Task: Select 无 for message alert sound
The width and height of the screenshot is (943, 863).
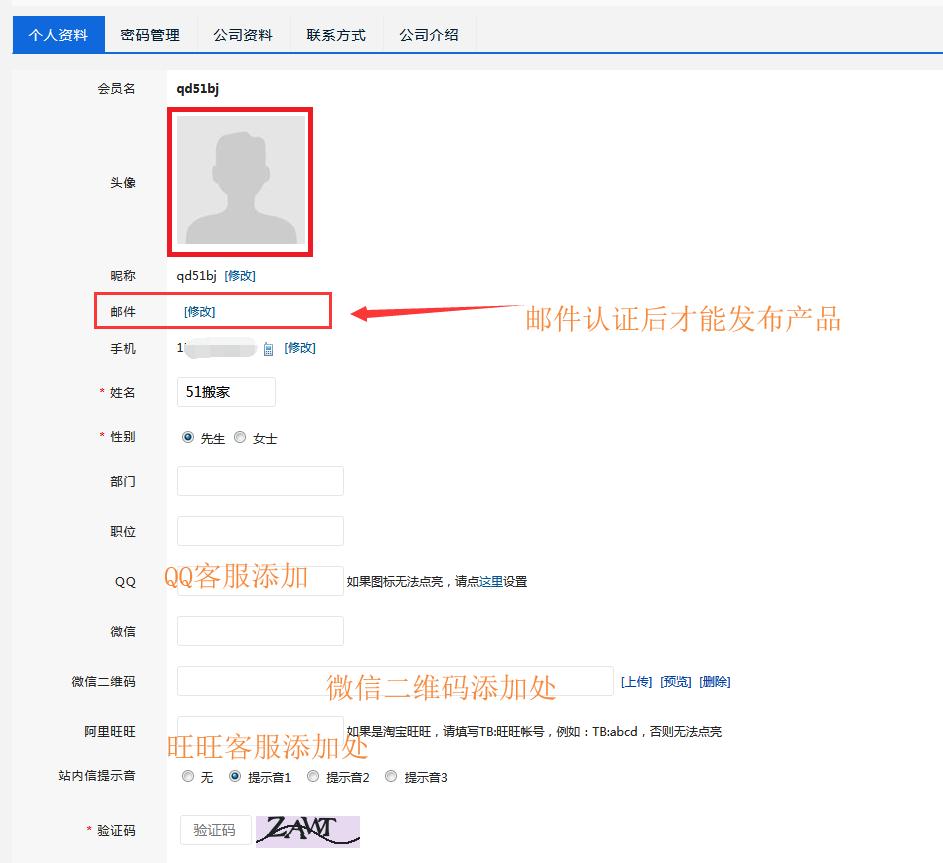Action: coord(188,776)
